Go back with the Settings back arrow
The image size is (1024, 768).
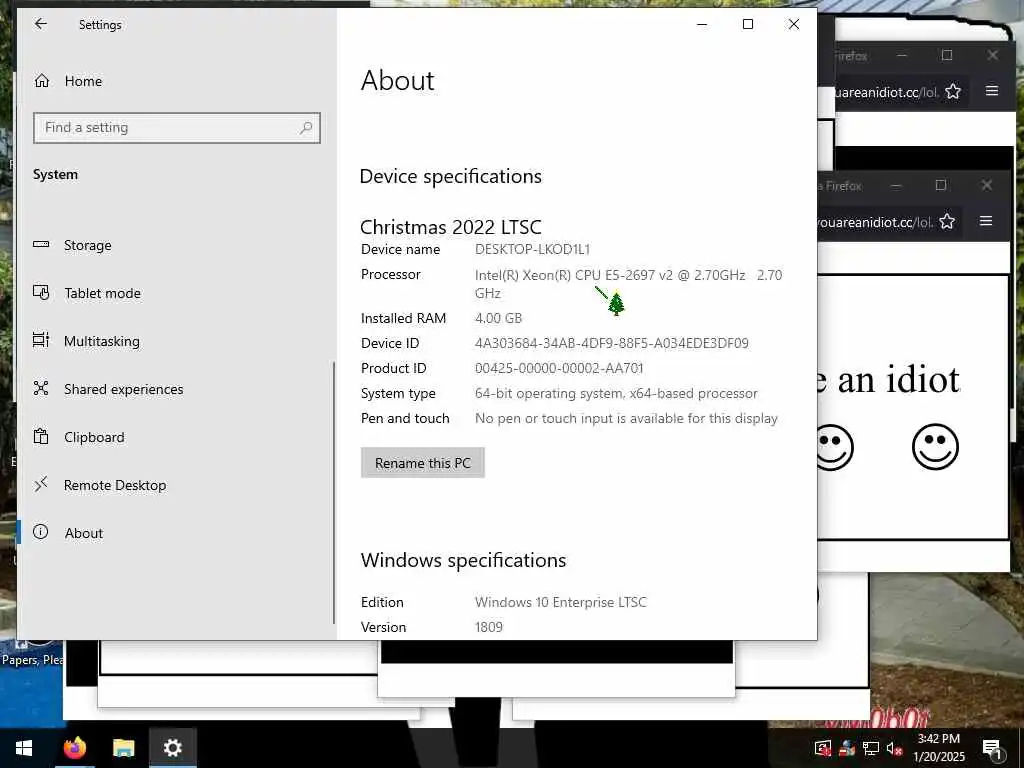(40, 24)
